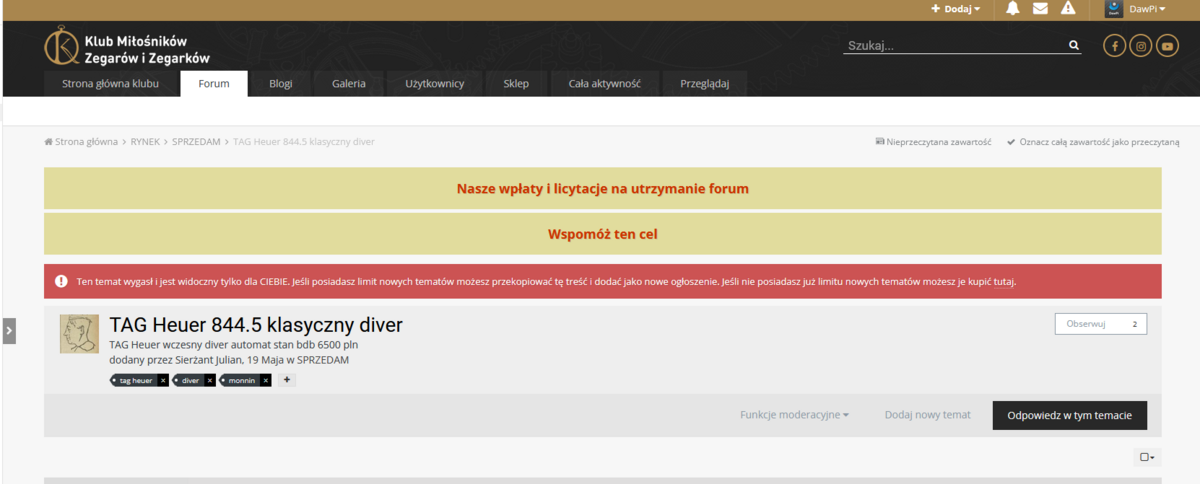Viewport: 1200px width, 484px height.
Task: Add a new tag with plus icon
Action: tap(286, 380)
